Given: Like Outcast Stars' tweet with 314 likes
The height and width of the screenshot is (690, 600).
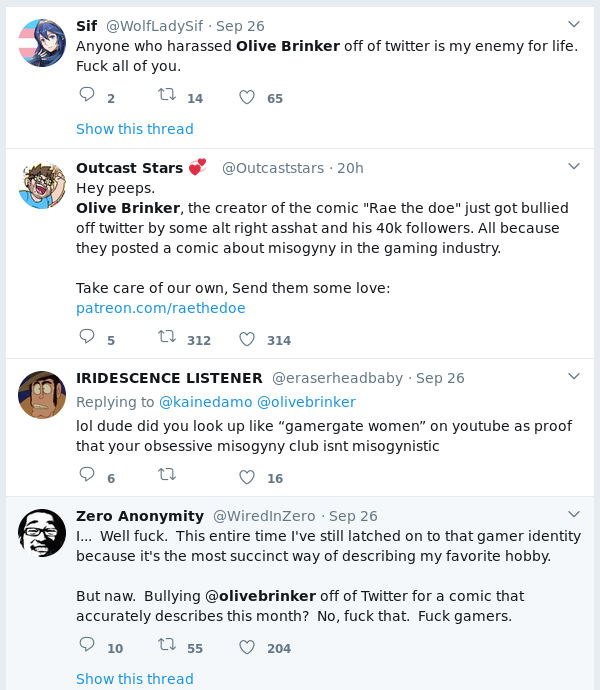Looking at the screenshot, I should [247, 339].
